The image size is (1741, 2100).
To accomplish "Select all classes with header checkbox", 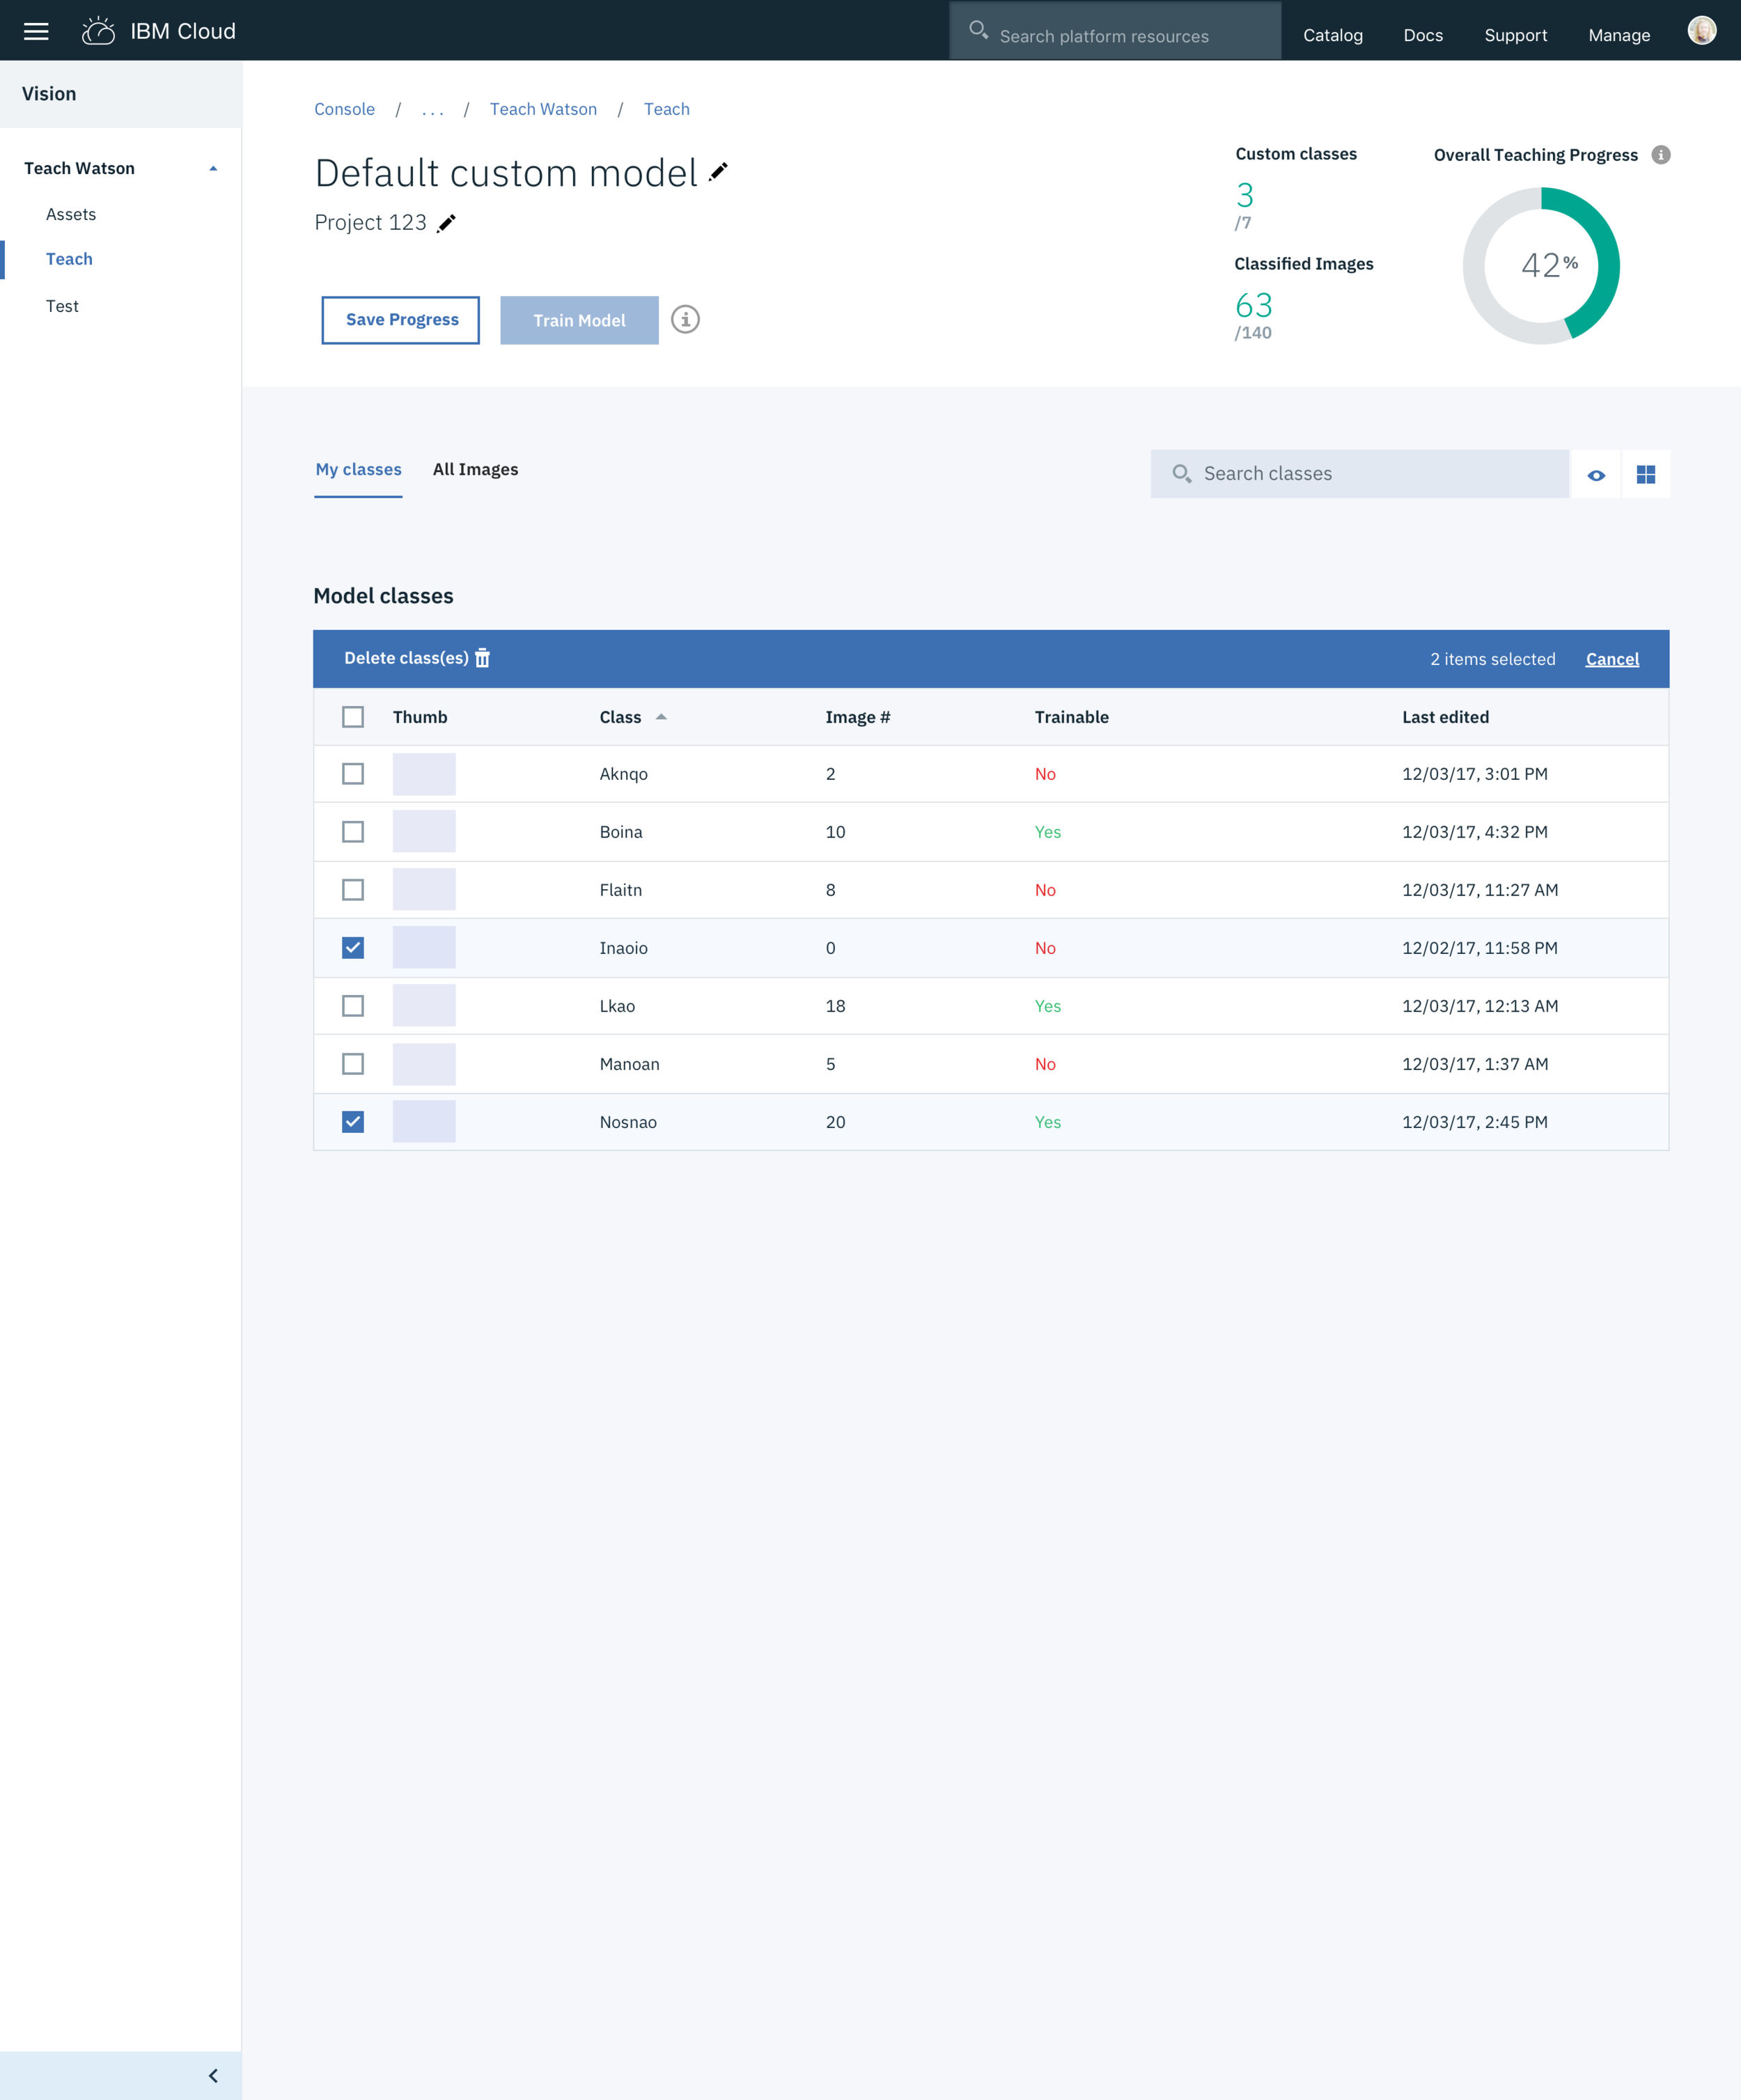I will 353,717.
